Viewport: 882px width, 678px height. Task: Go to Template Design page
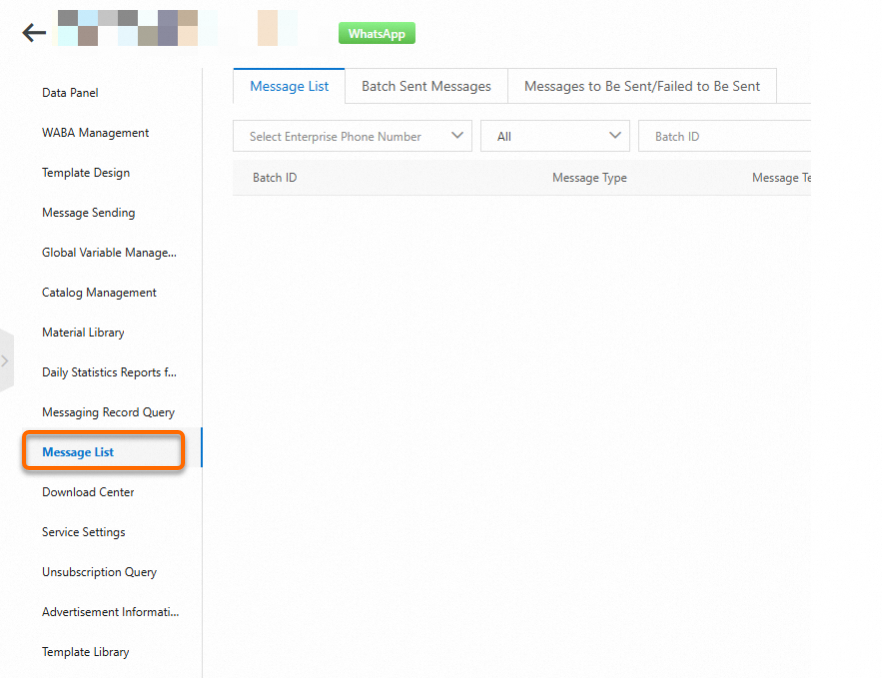click(x=86, y=173)
